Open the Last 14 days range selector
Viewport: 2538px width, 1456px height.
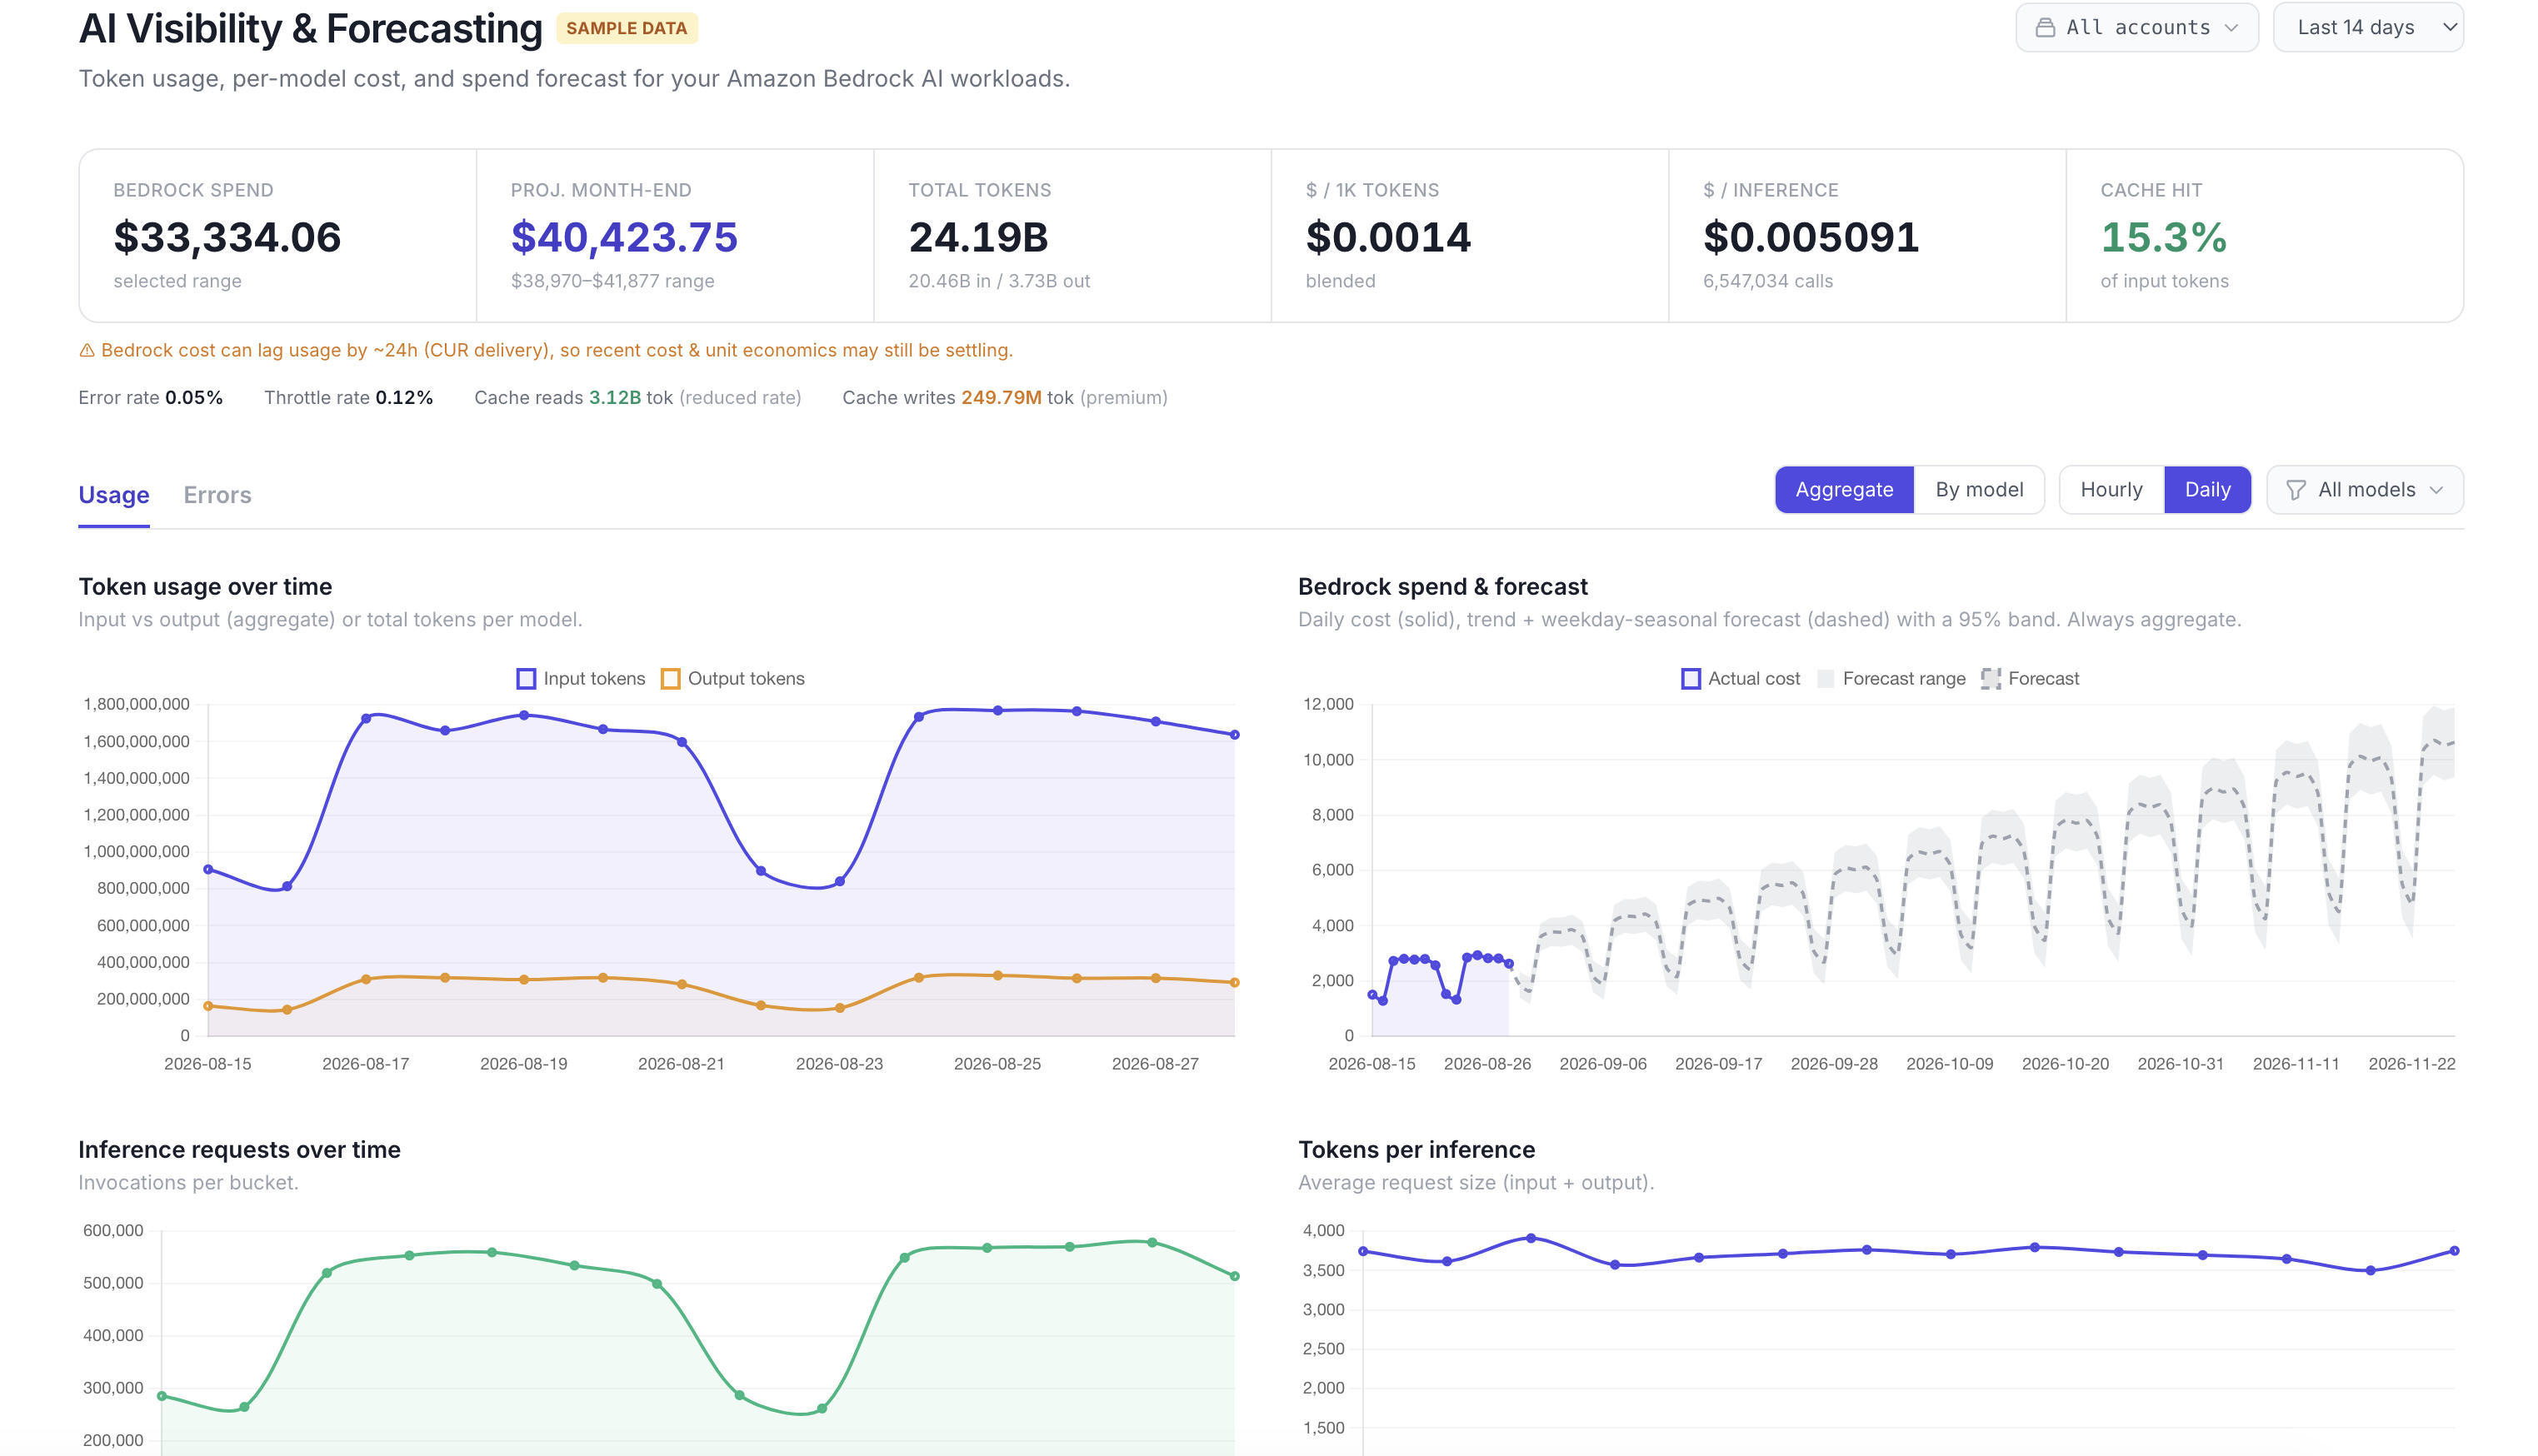pyautogui.click(x=2367, y=27)
